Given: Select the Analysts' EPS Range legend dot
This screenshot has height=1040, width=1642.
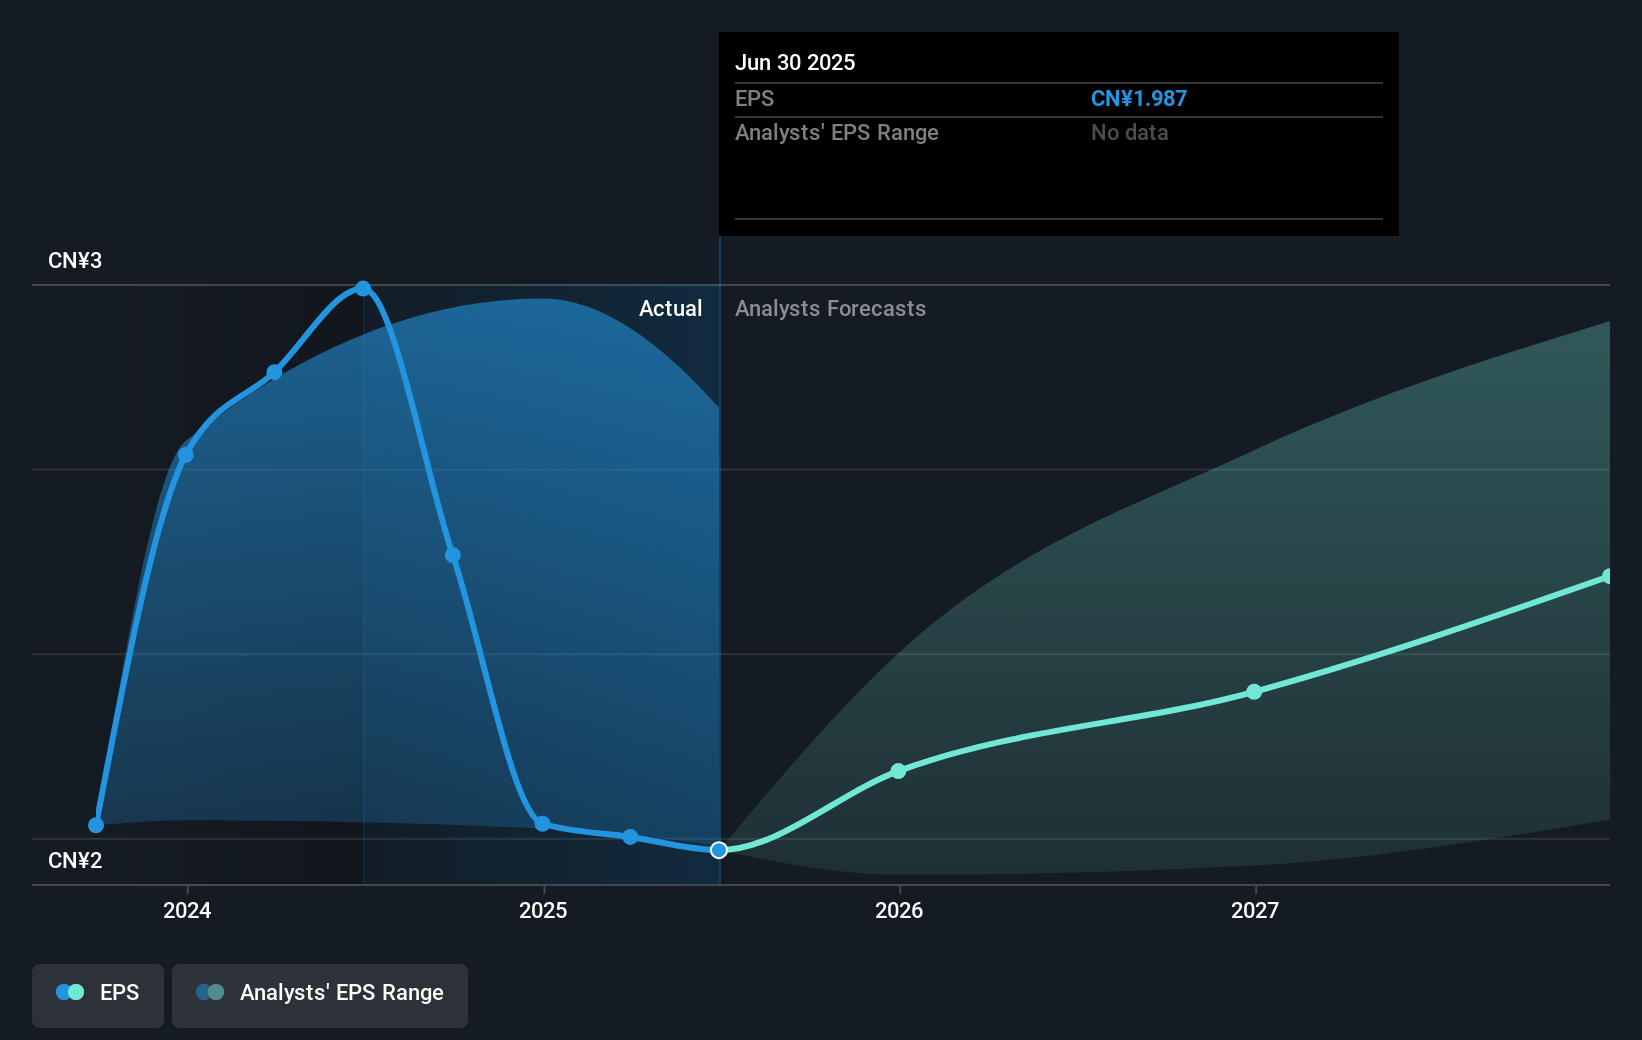Looking at the screenshot, I should click(209, 992).
